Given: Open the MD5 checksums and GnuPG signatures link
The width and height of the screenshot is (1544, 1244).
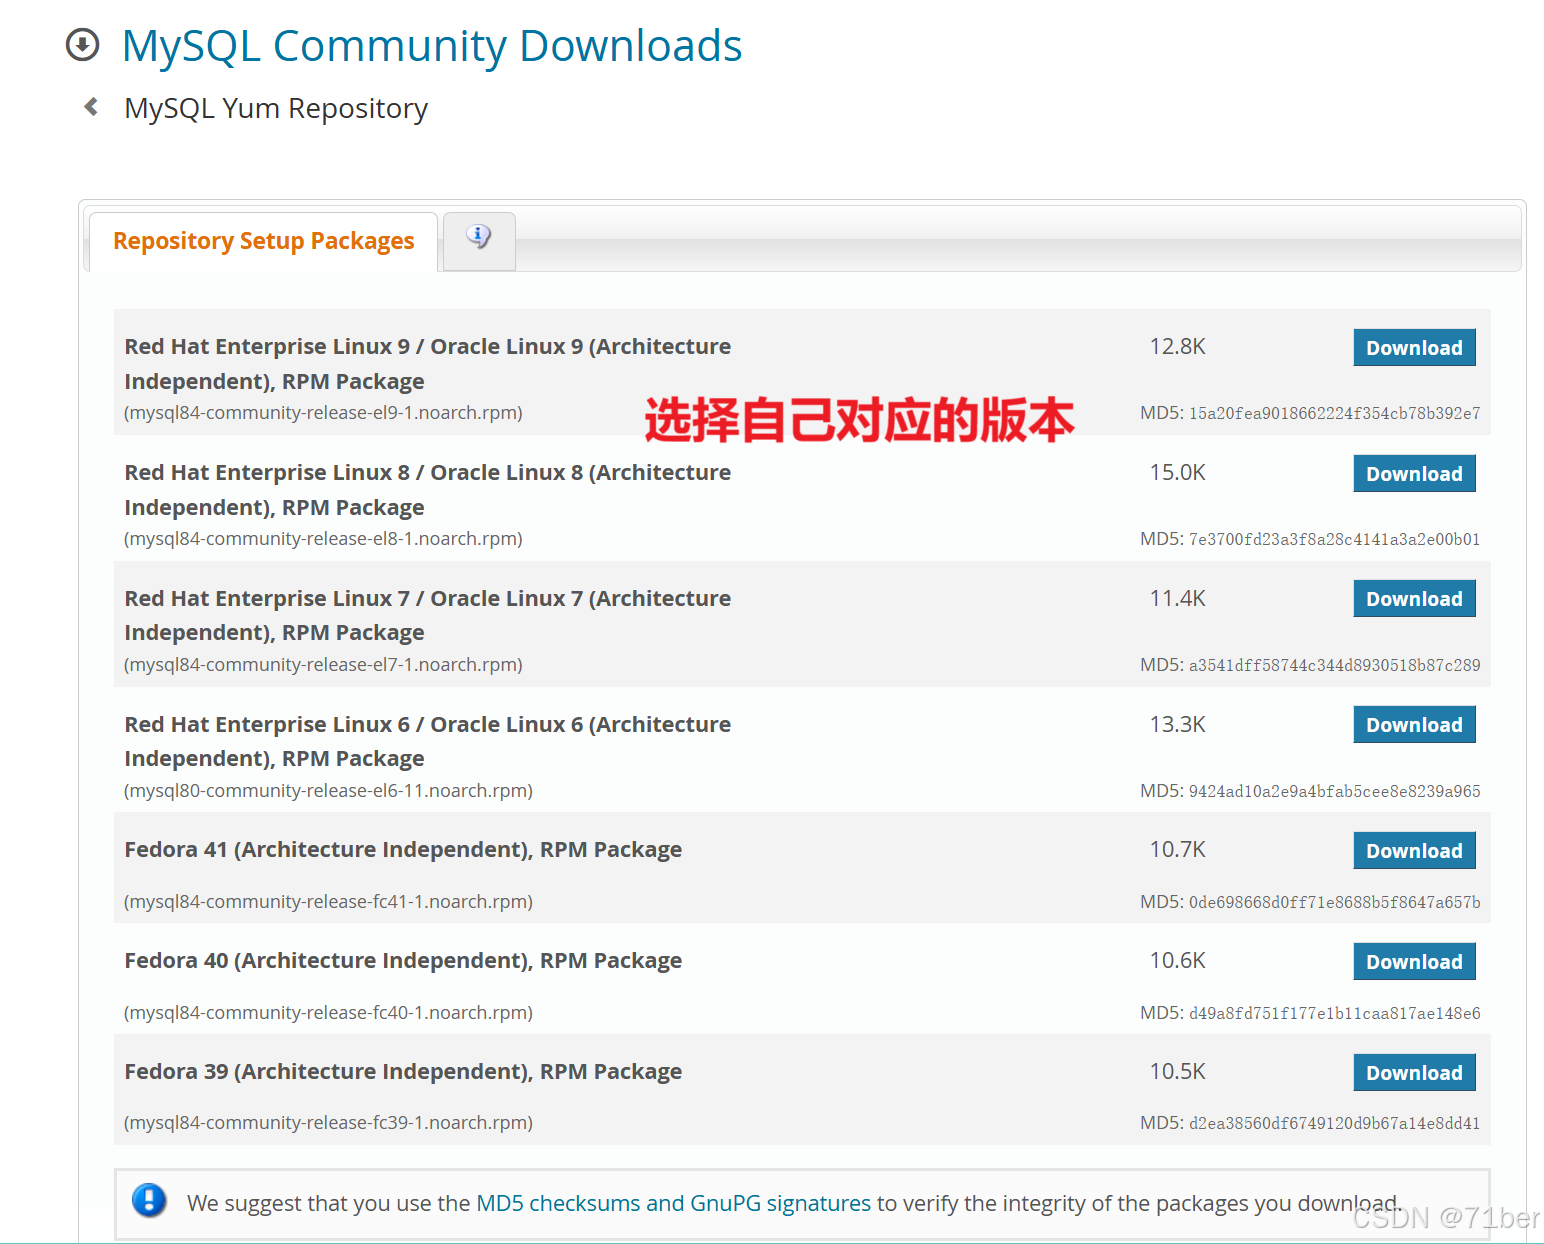Looking at the screenshot, I should point(673,1203).
